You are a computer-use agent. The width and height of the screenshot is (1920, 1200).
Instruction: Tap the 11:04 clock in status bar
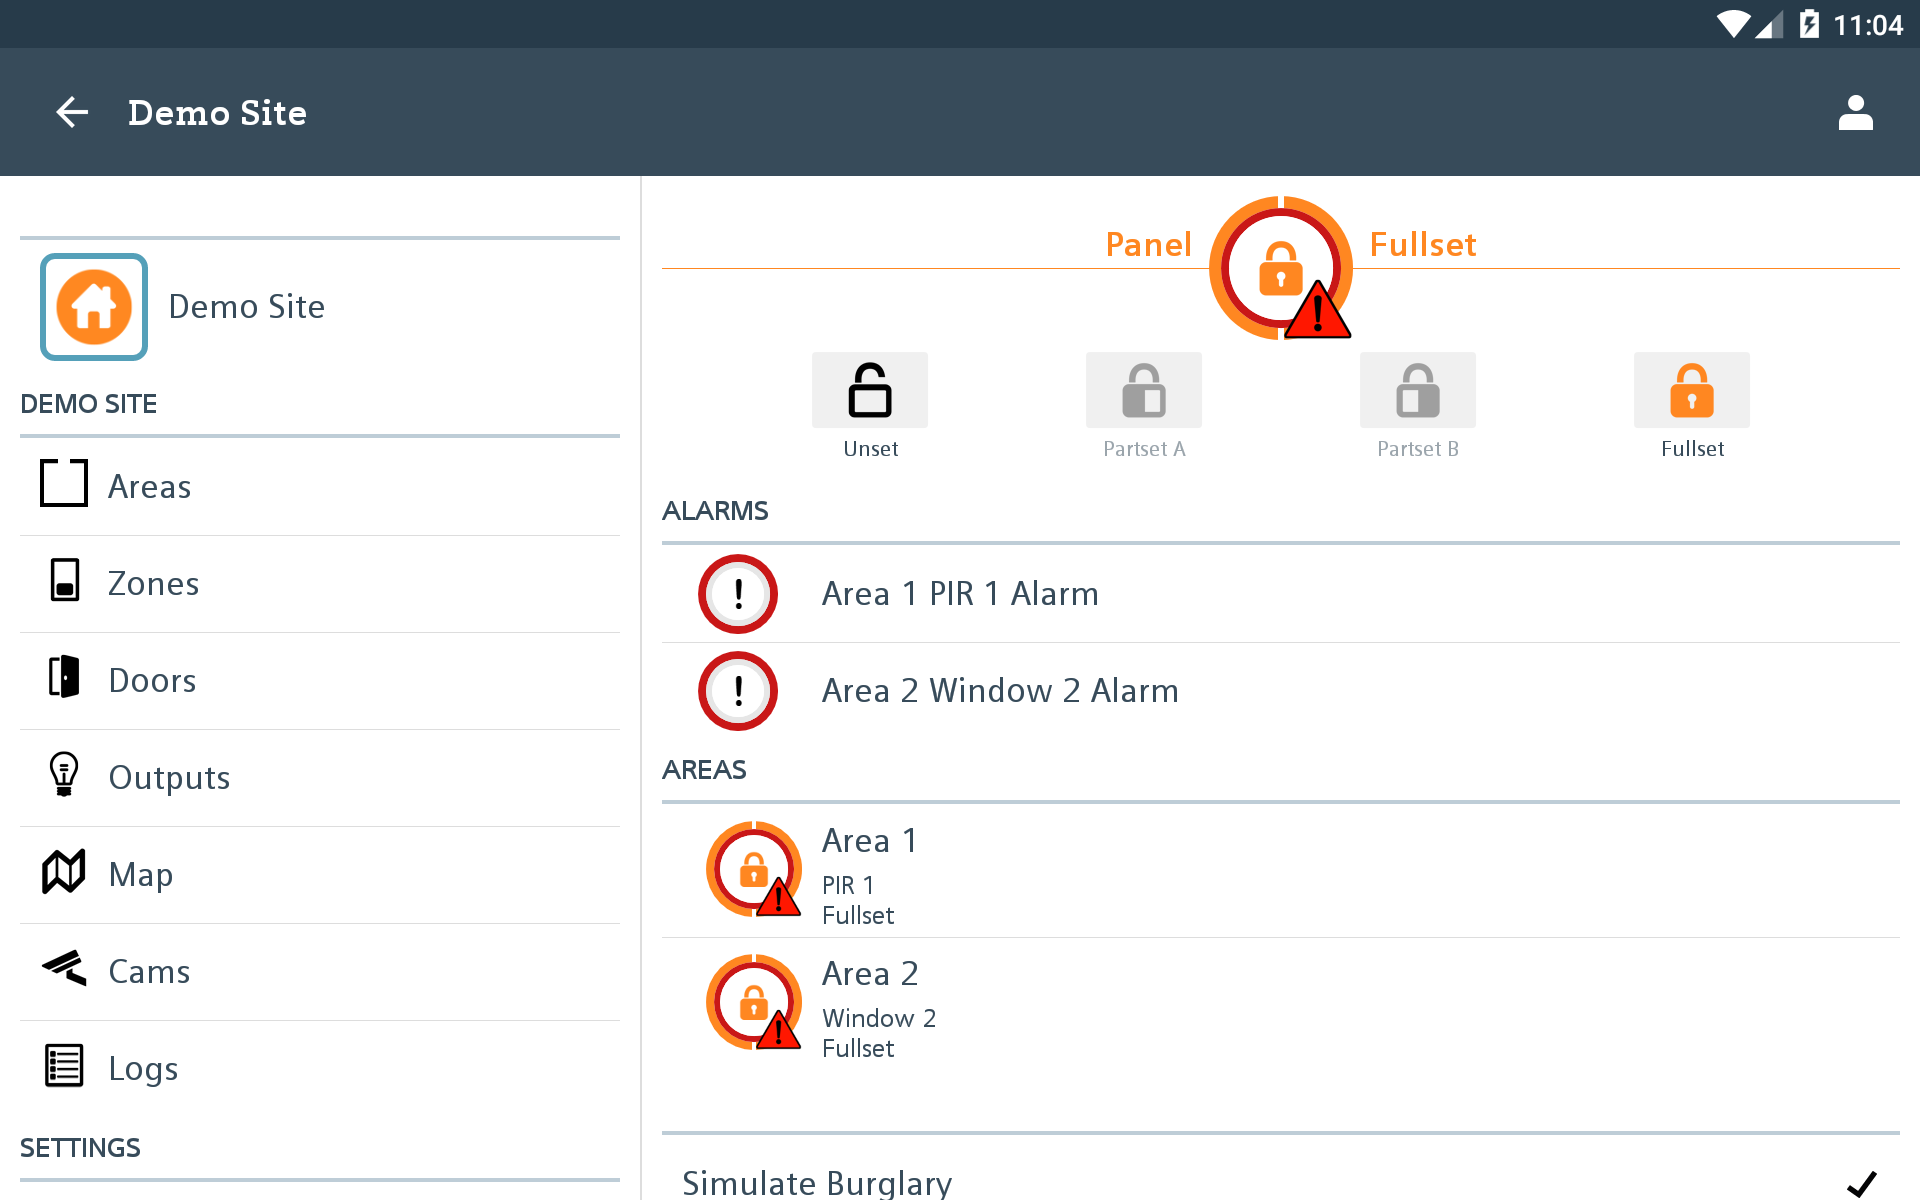coord(1868,25)
